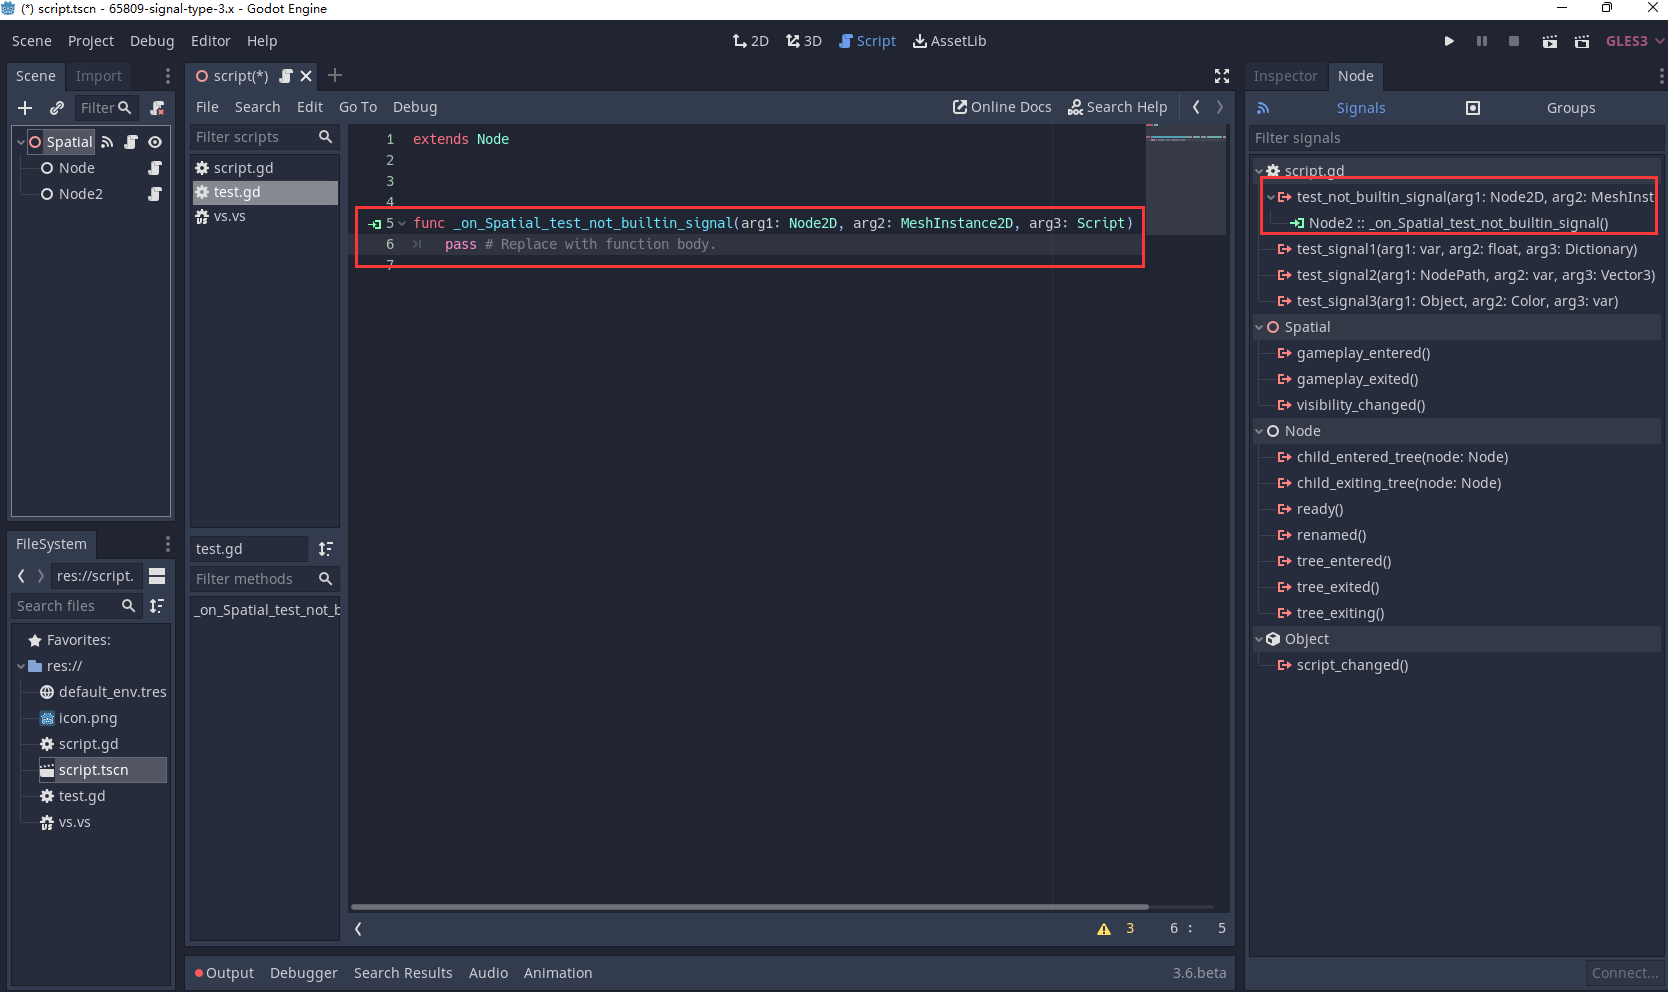Stop the running project
This screenshot has height=992, width=1668.
click(1514, 41)
